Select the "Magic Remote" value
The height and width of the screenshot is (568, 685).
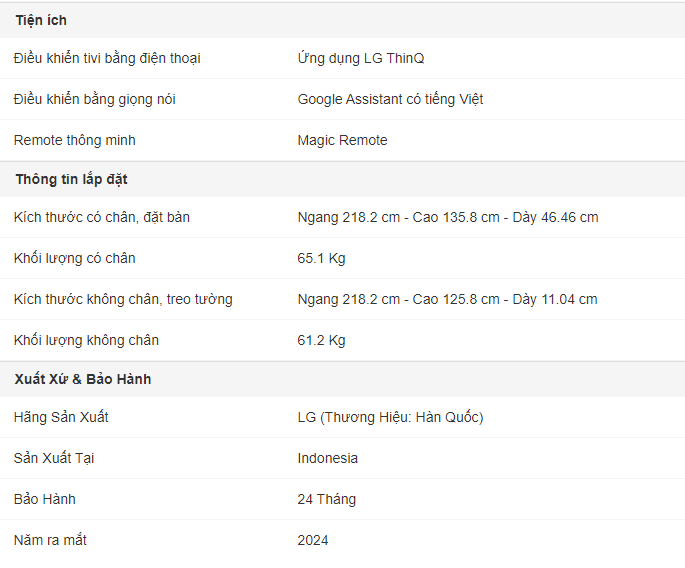pos(342,140)
